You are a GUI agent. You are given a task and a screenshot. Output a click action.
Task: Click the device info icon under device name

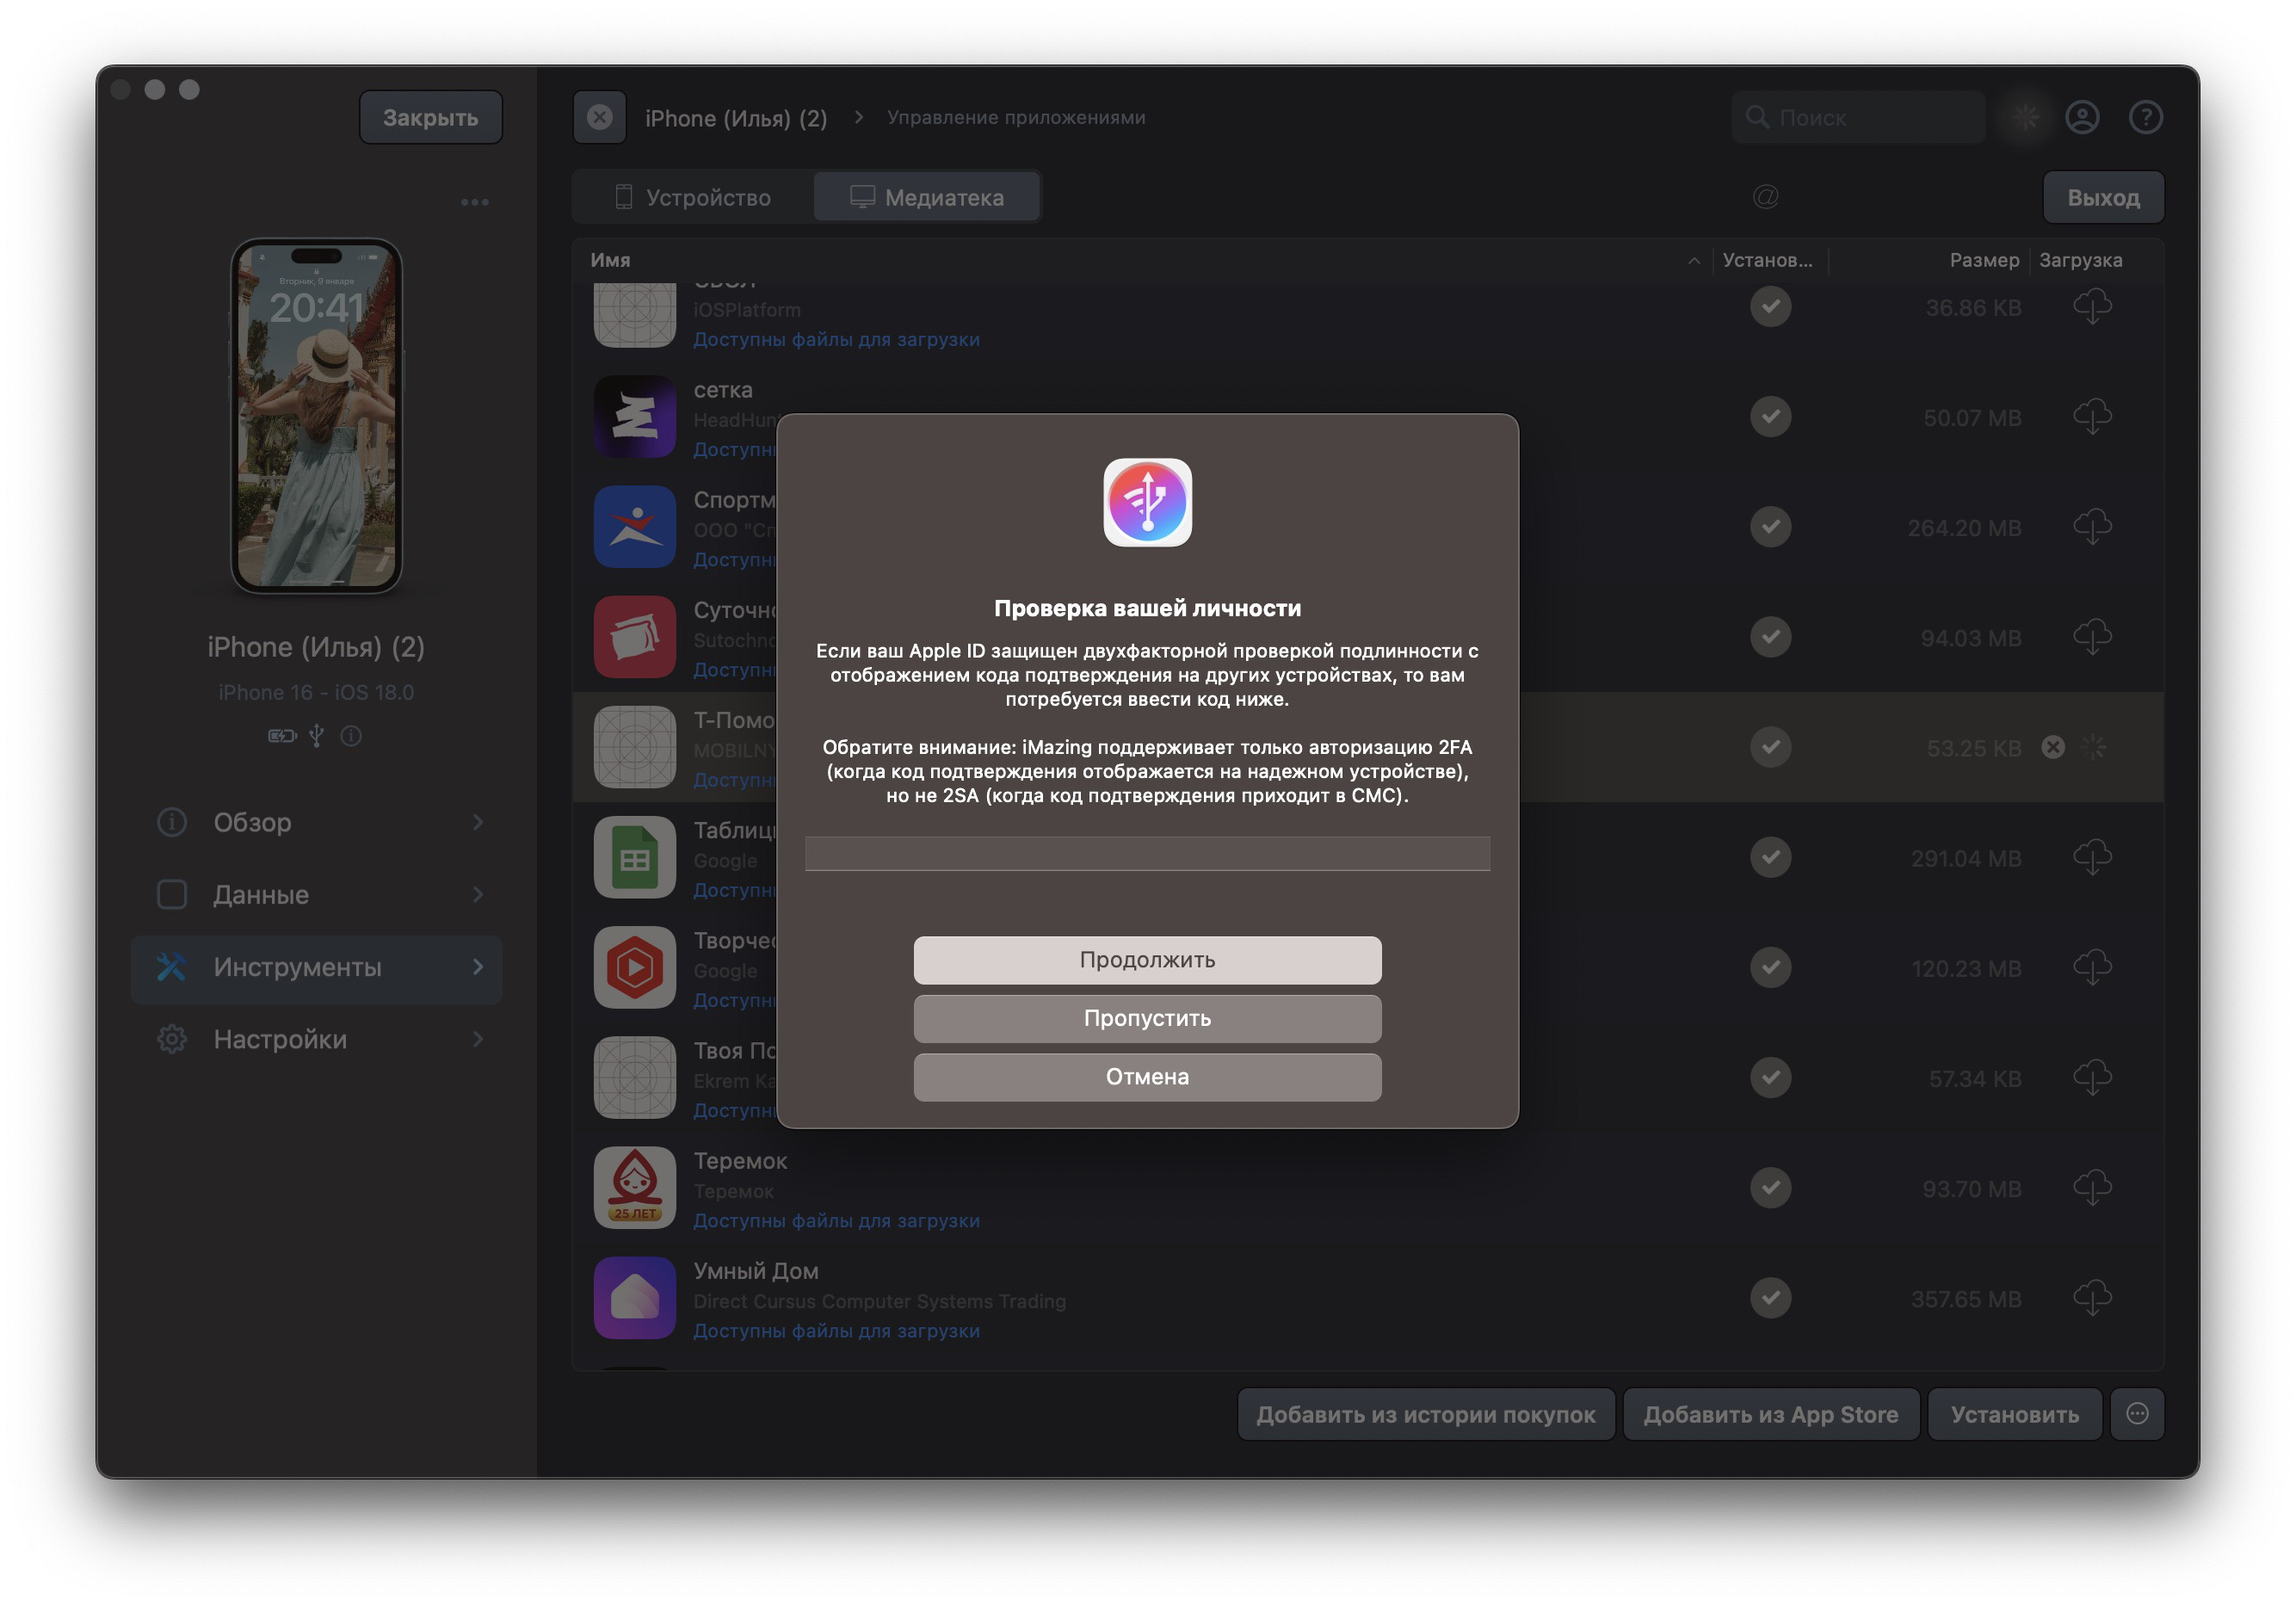click(x=351, y=736)
